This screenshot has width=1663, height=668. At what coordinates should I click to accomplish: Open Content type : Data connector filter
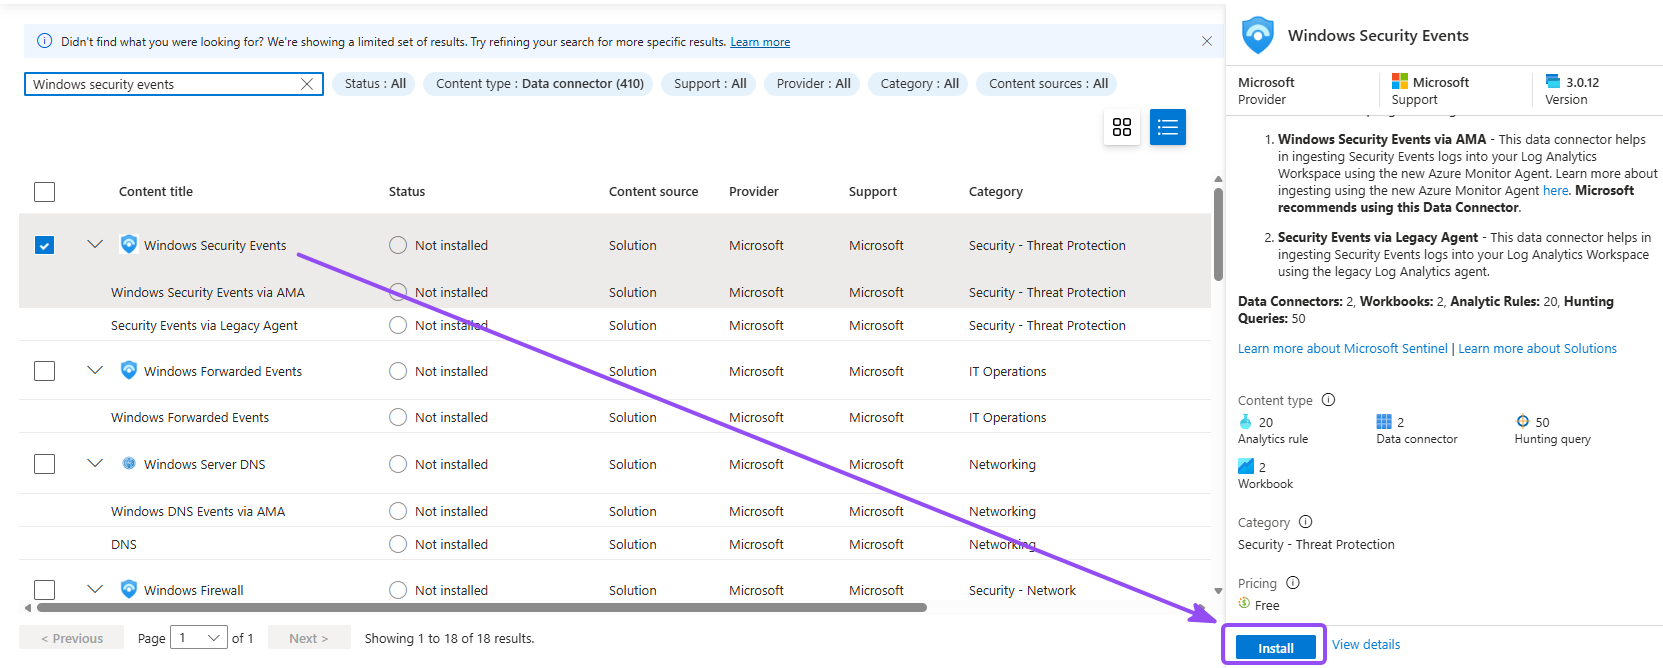[x=539, y=84]
